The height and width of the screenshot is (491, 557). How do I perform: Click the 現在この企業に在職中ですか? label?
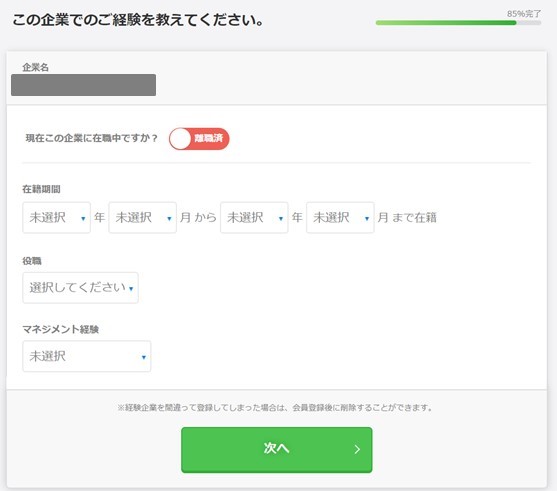coord(91,138)
